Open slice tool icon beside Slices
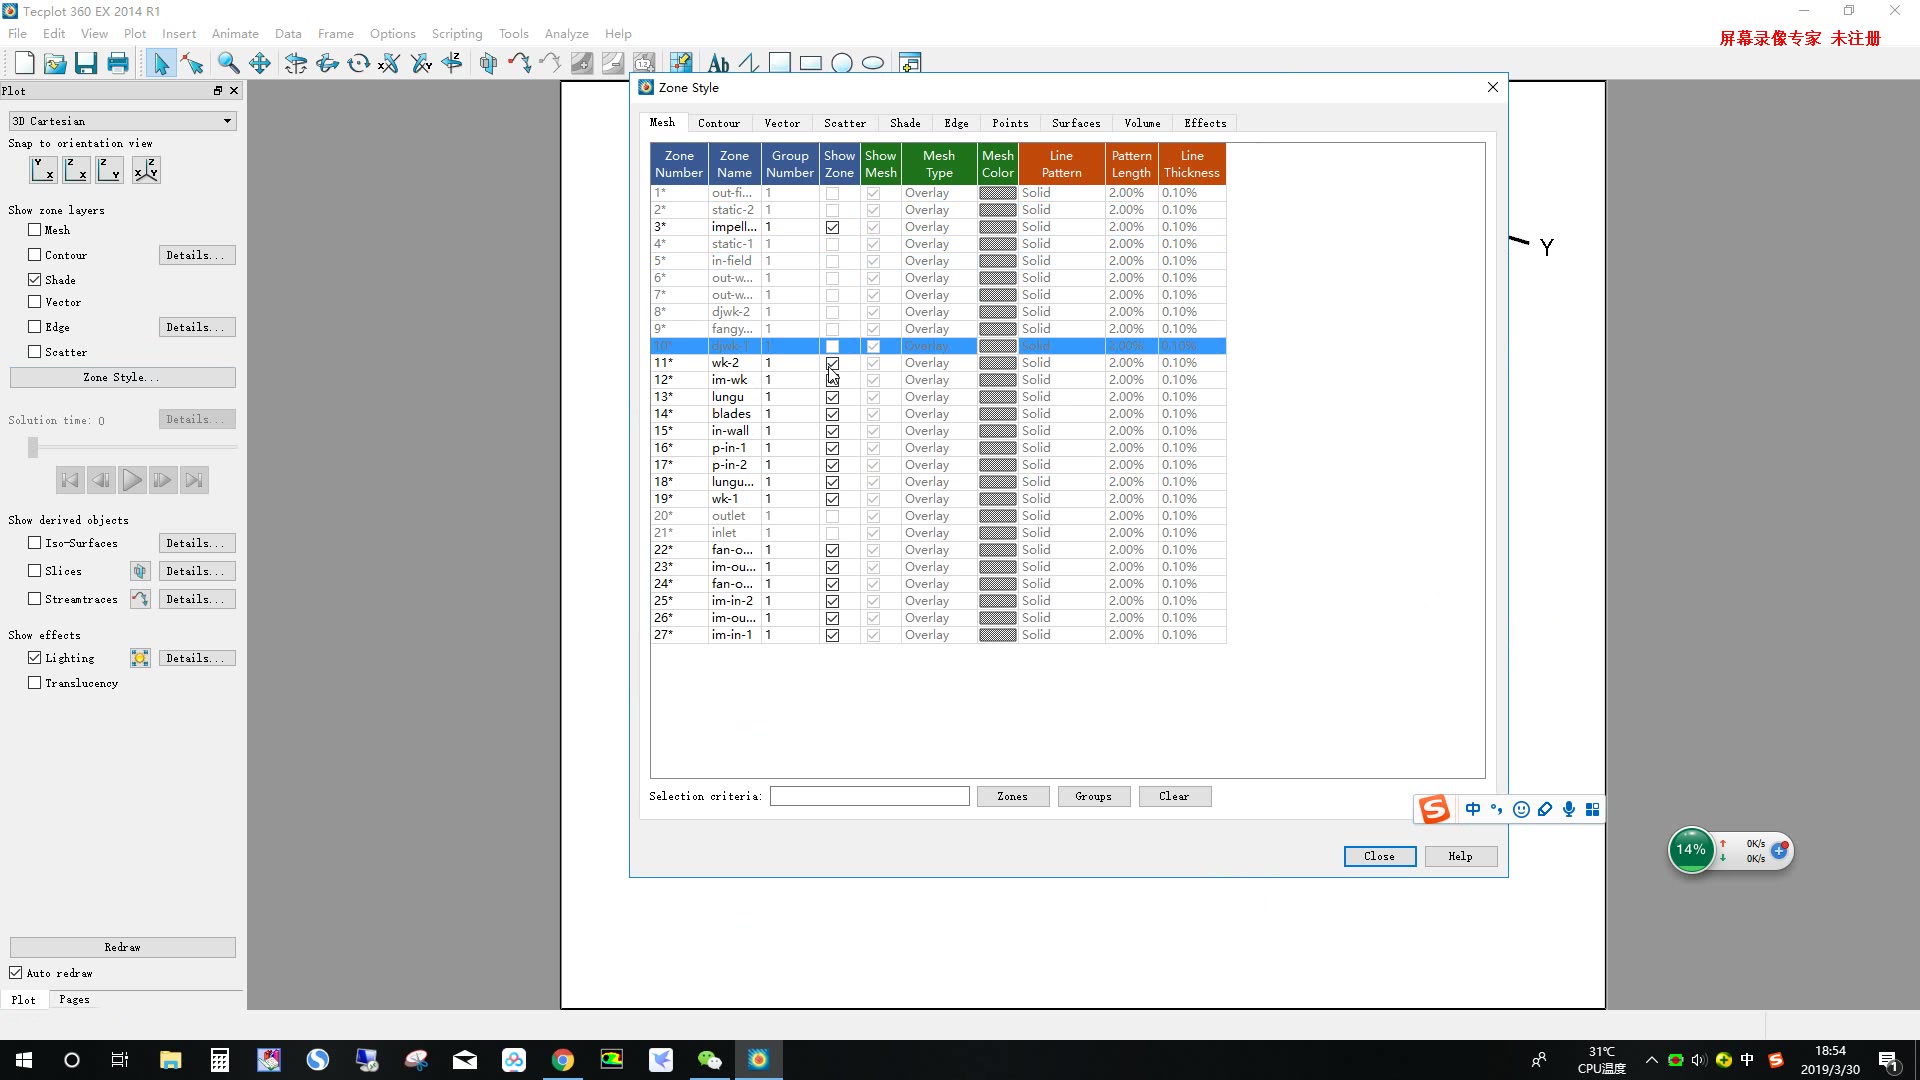The image size is (1920, 1080). coord(140,571)
